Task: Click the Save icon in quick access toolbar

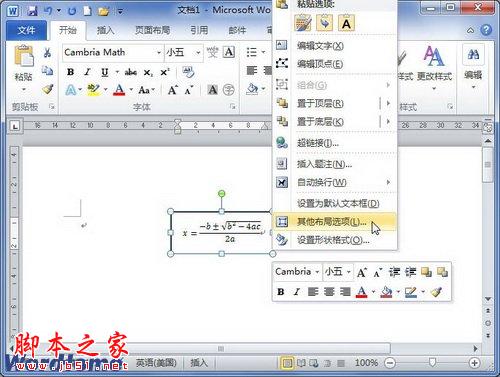Action: click(32, 11)
